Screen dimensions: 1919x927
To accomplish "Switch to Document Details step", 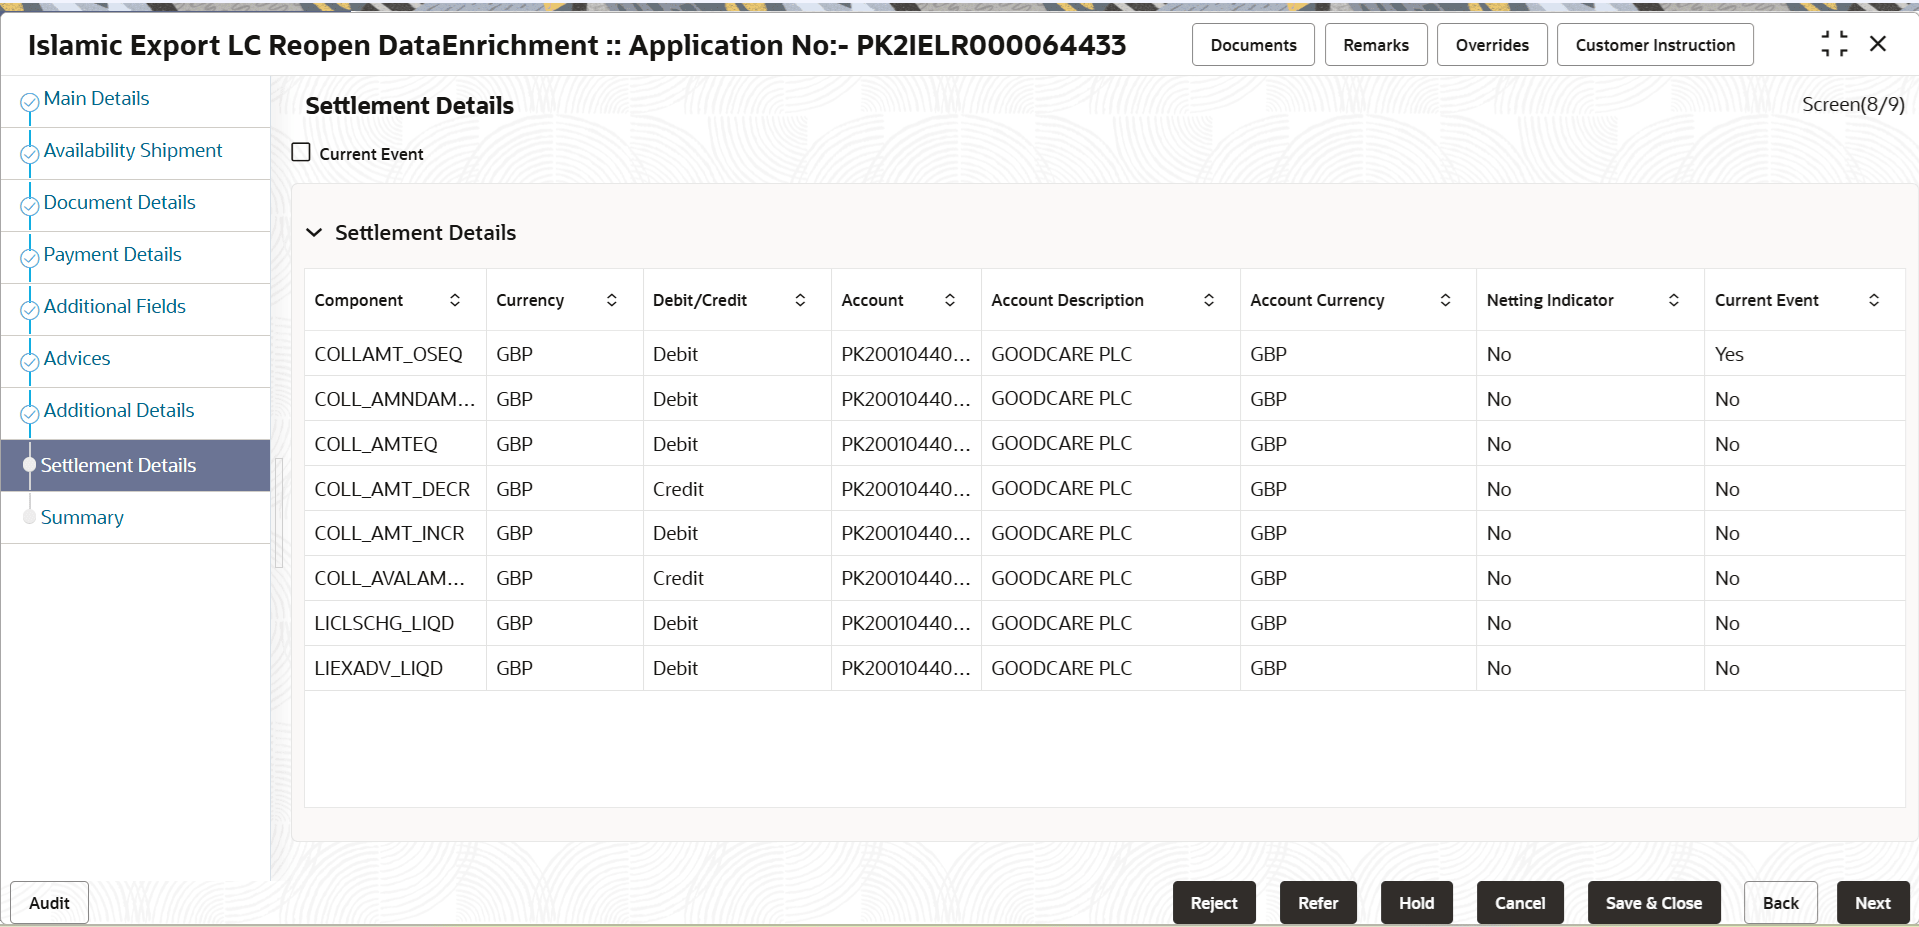I will point(119,203).
